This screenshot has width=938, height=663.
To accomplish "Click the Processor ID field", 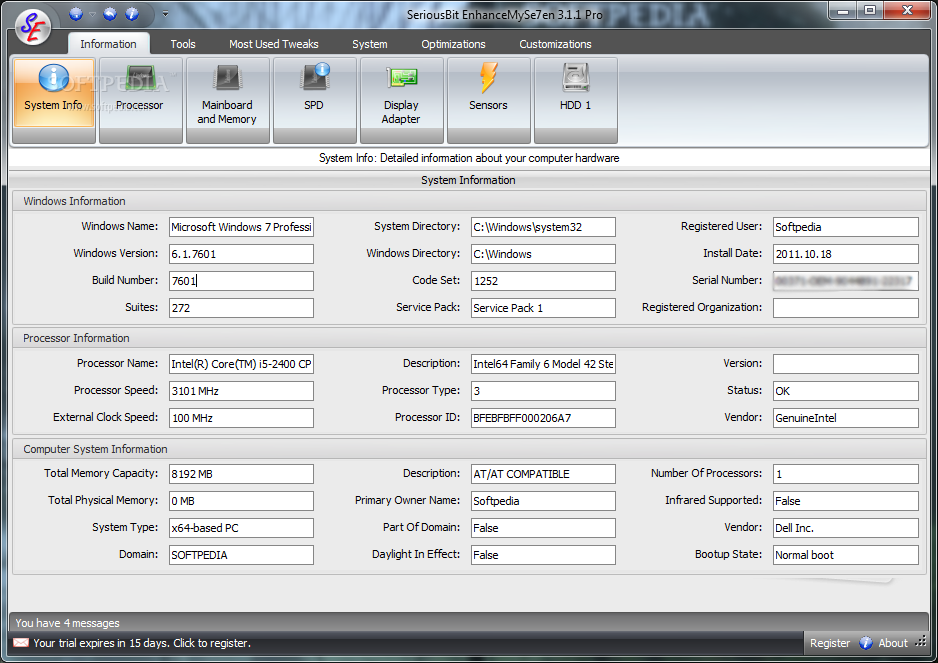I will point(543,418).
